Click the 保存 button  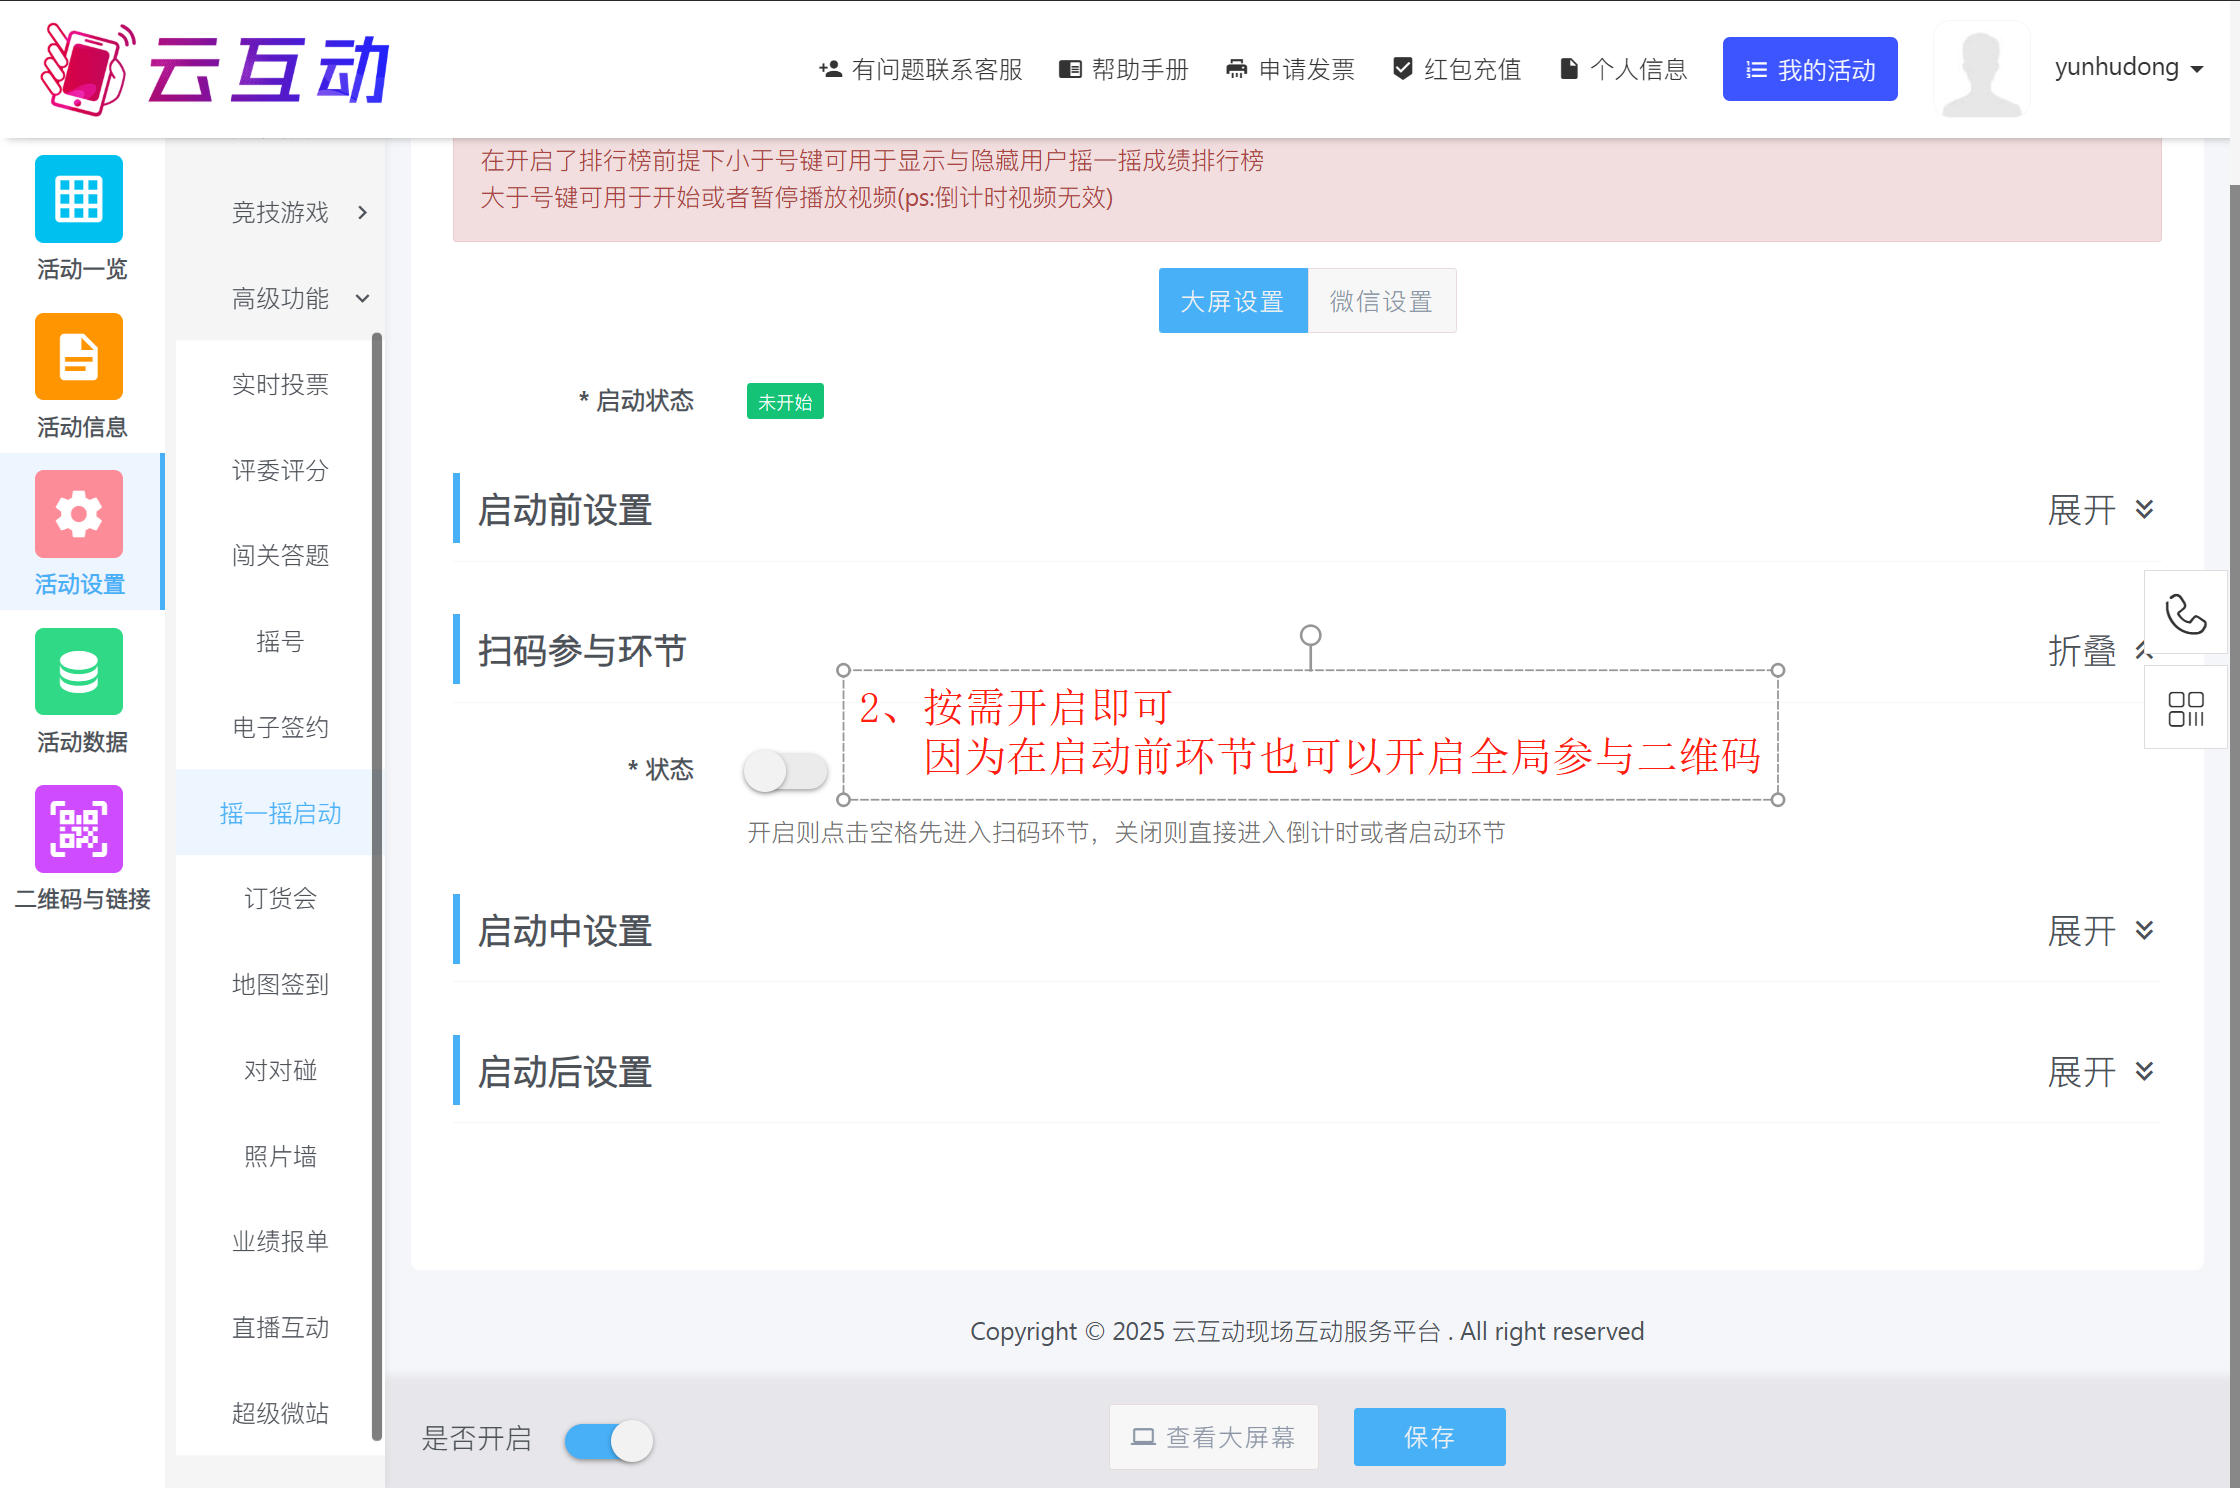(x=1429, y=1437)
